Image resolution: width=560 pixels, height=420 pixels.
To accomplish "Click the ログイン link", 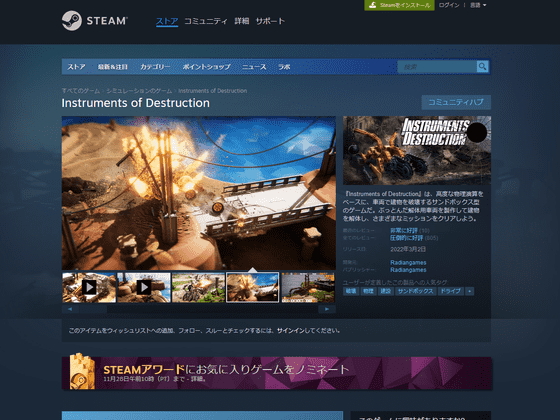I will point(449,5).
